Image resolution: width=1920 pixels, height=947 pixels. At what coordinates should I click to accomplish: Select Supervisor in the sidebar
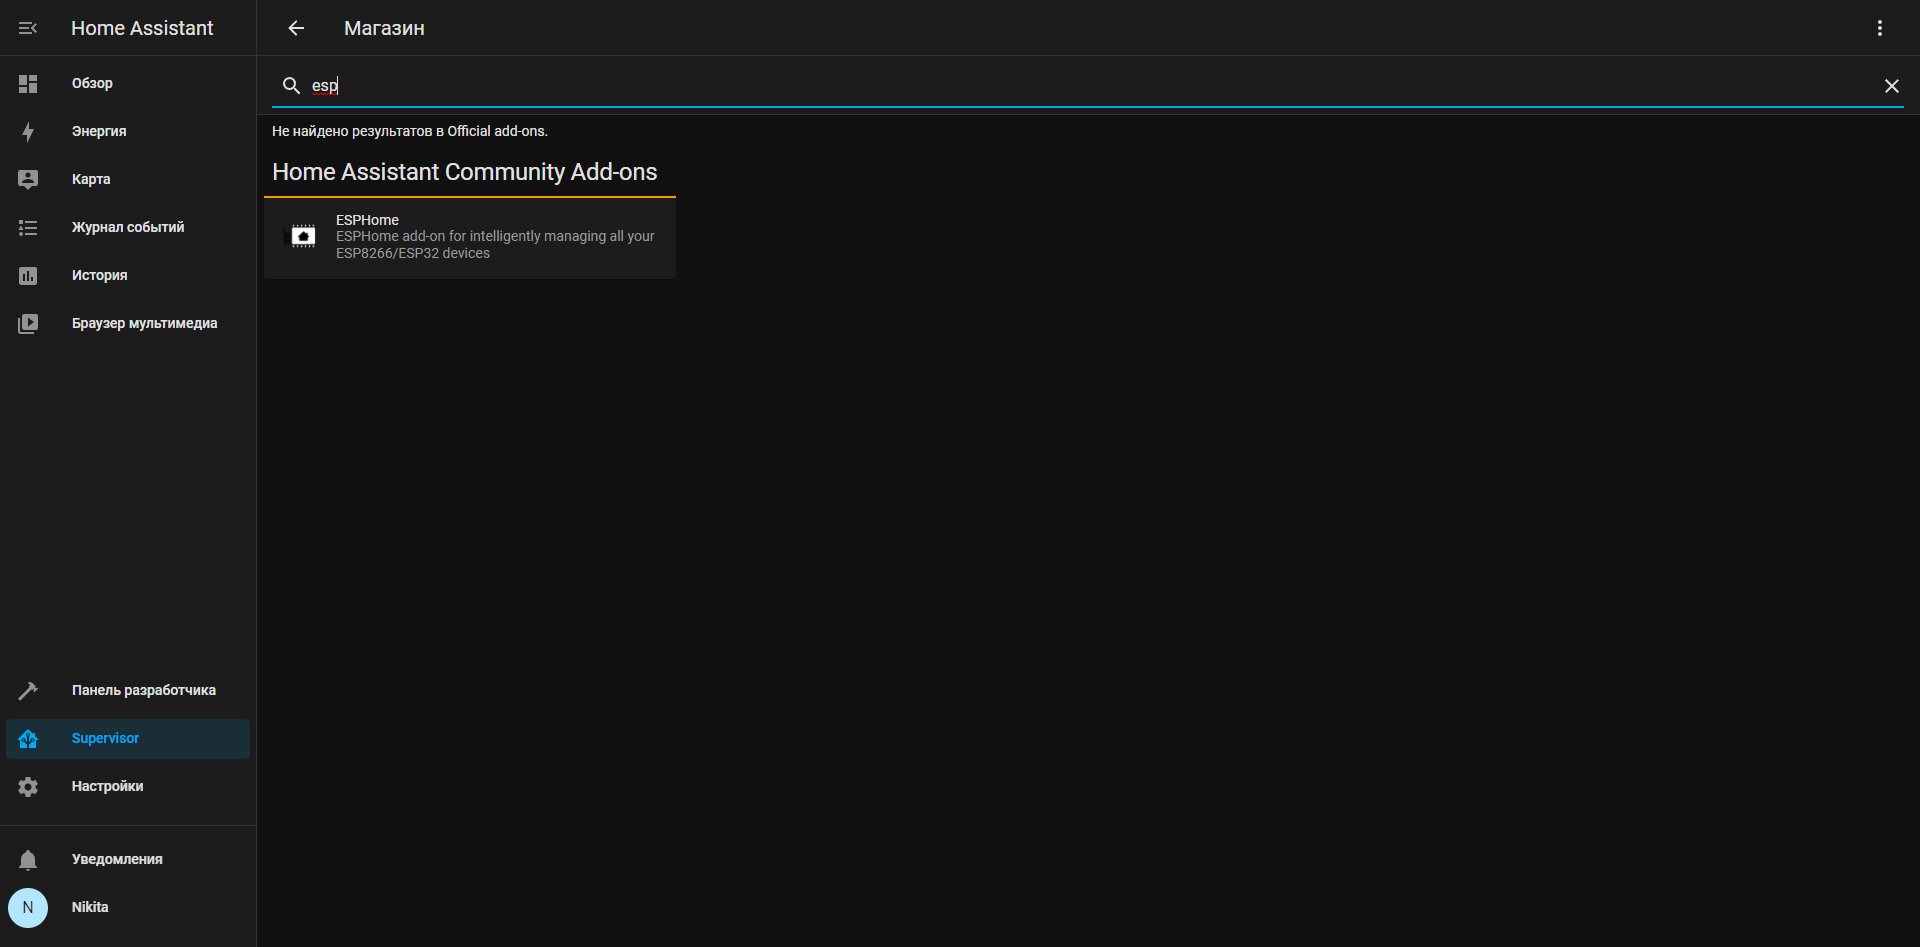[128, 739]
